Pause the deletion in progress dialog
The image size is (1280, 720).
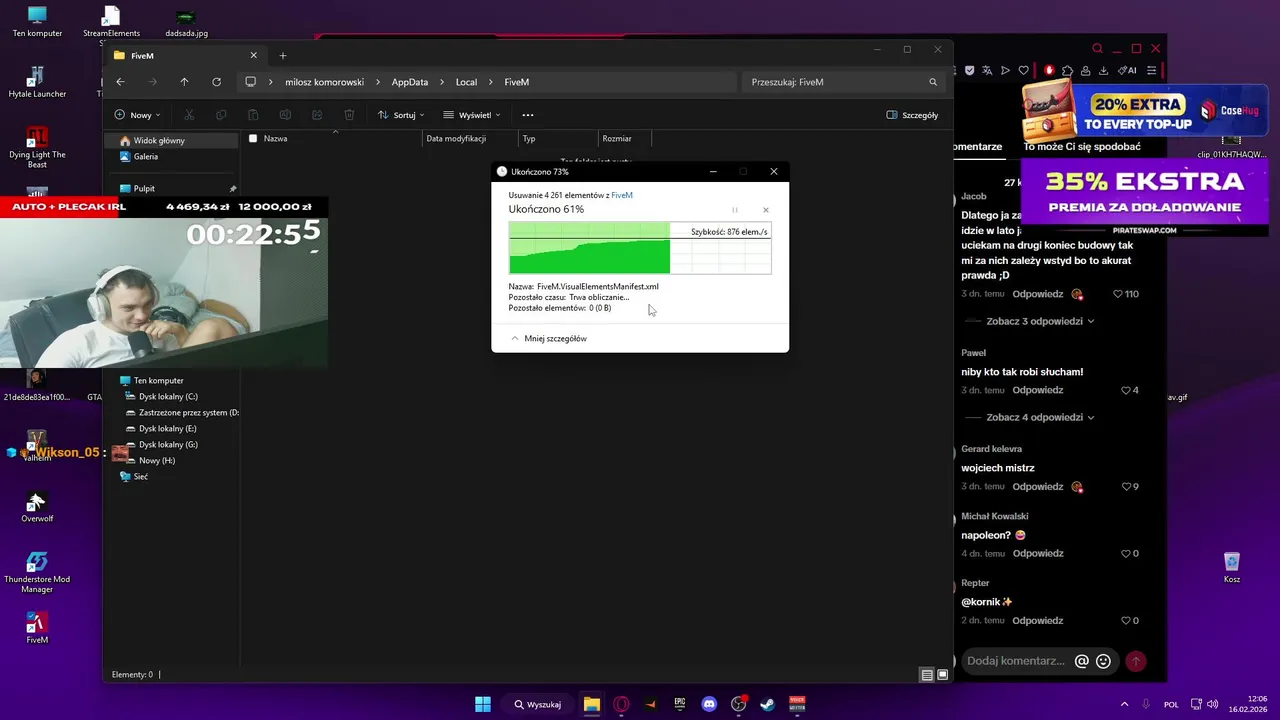735,210
